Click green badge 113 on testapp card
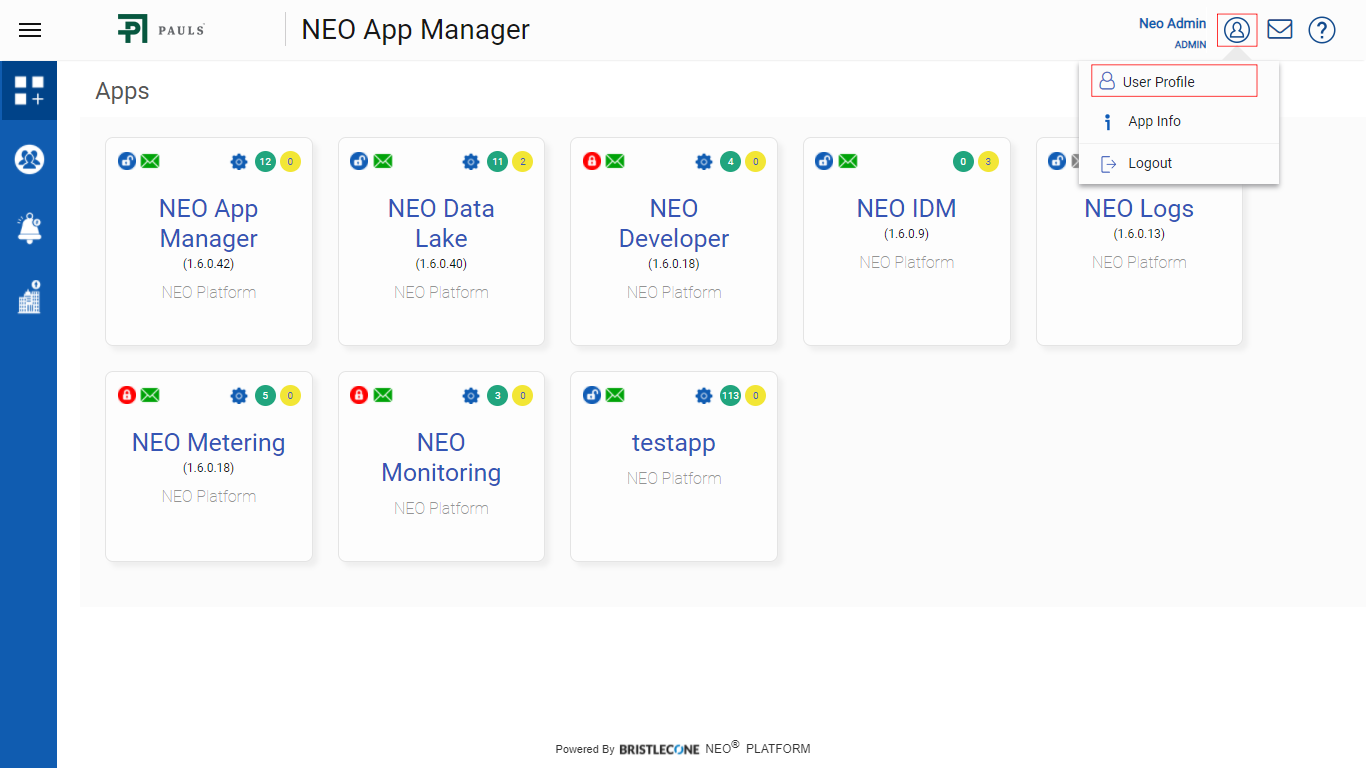 click(x=730, y=395)
